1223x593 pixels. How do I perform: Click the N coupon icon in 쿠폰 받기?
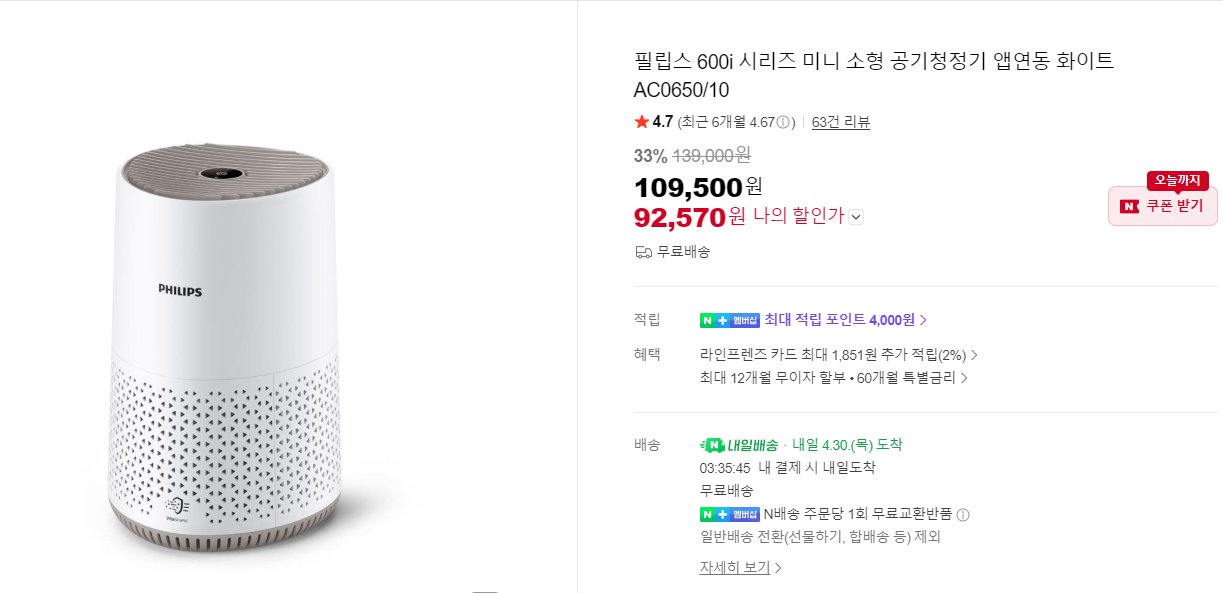coord(1129,206)
